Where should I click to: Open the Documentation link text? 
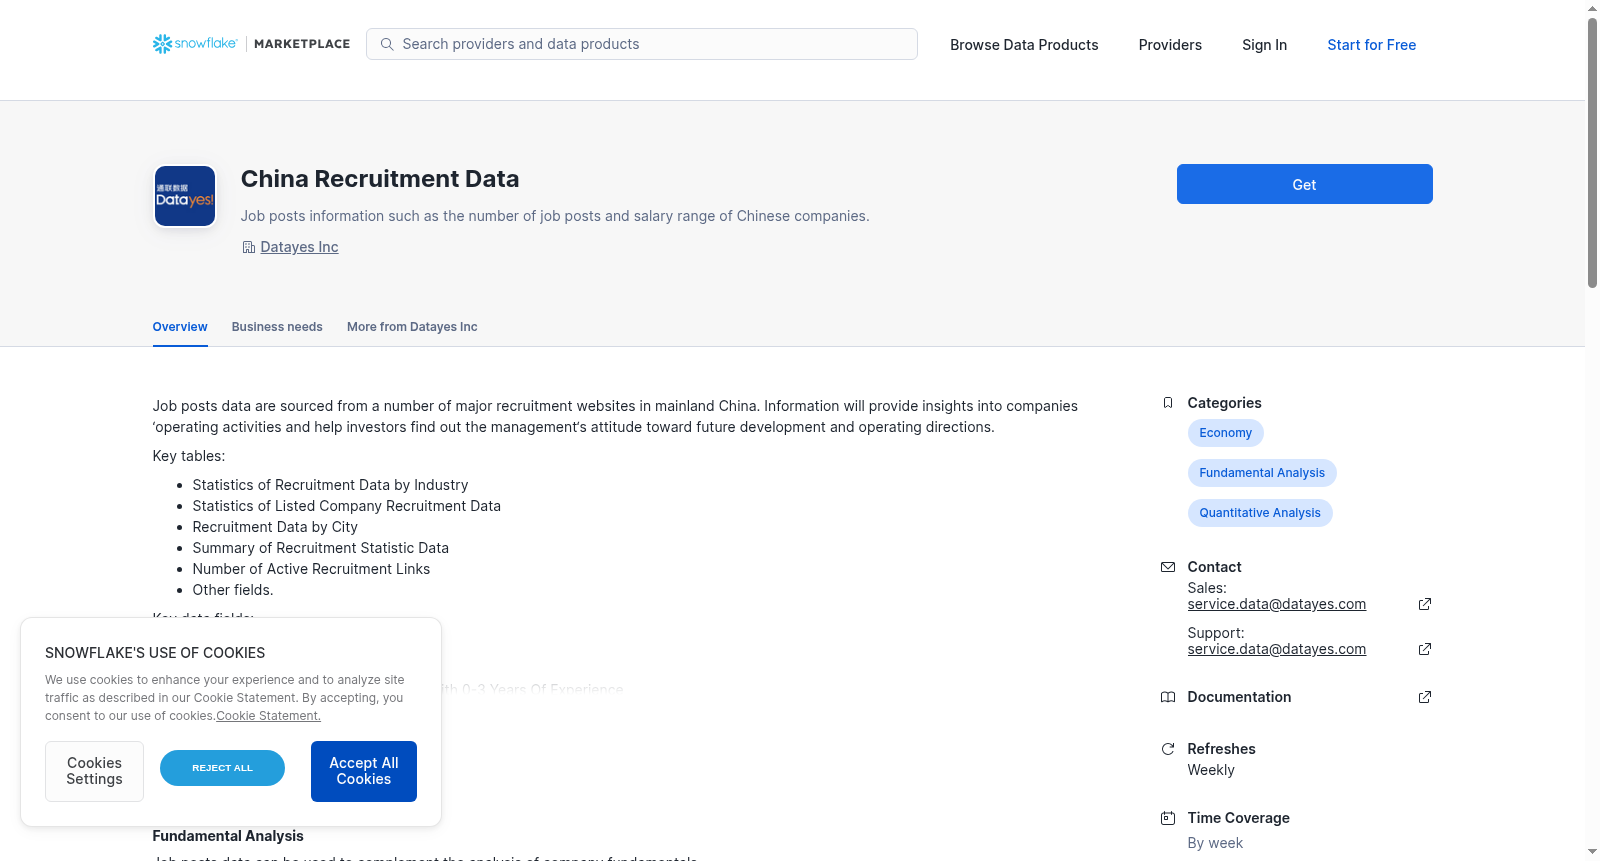(x=1239, y=697)
